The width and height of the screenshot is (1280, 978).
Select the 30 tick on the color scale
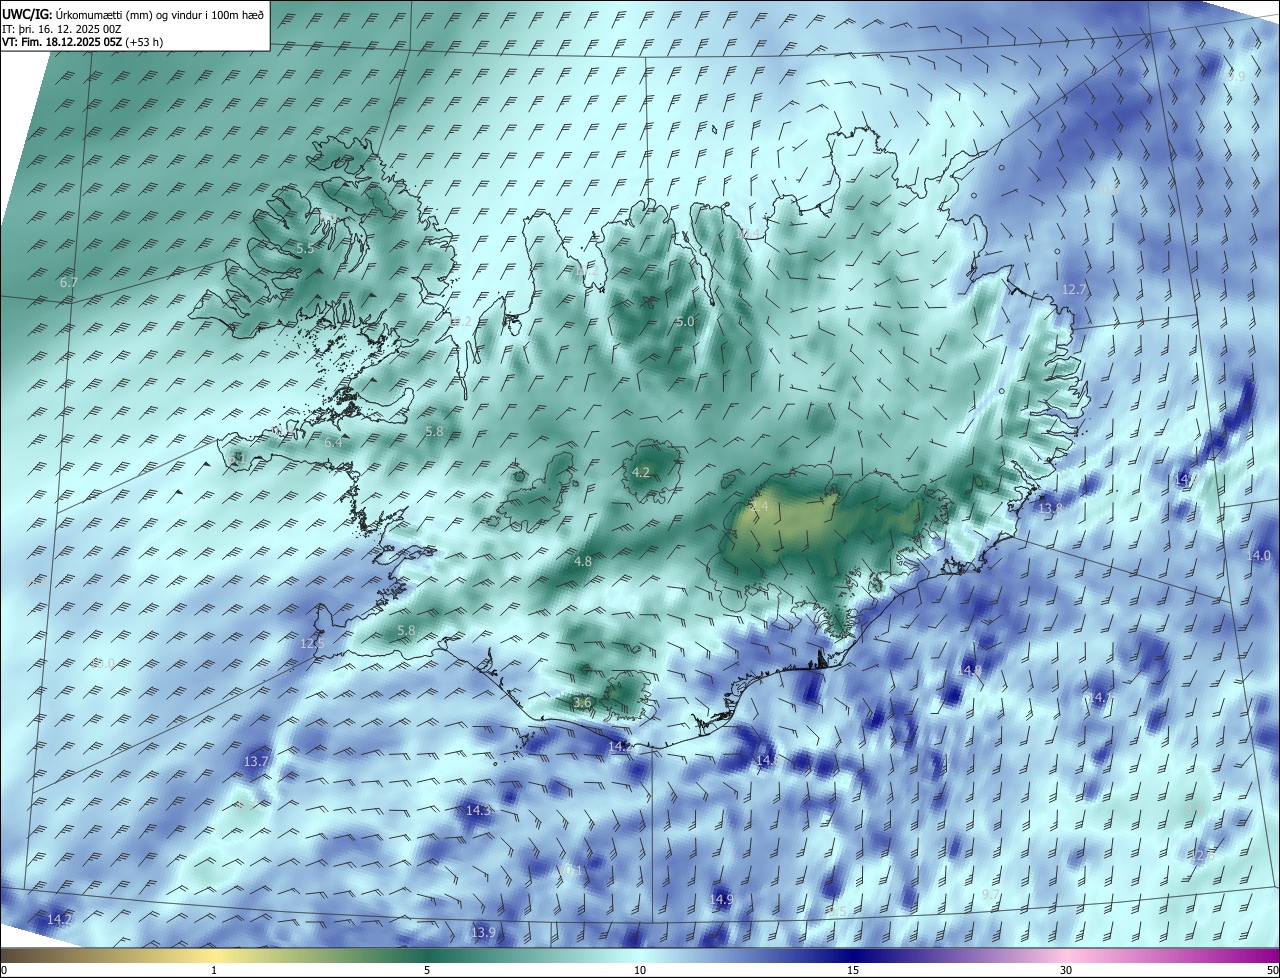pos(1066,970)
